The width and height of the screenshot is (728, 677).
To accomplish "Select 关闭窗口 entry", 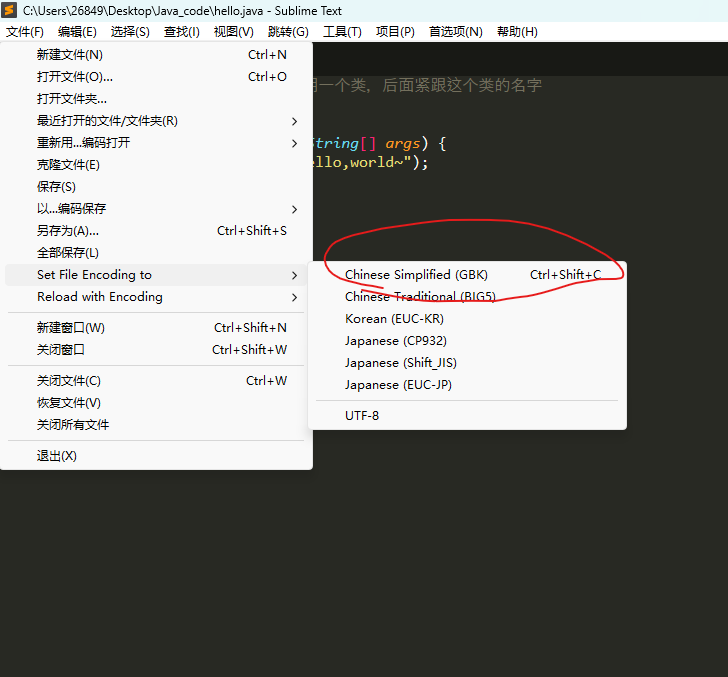I will tap(156, 350).
